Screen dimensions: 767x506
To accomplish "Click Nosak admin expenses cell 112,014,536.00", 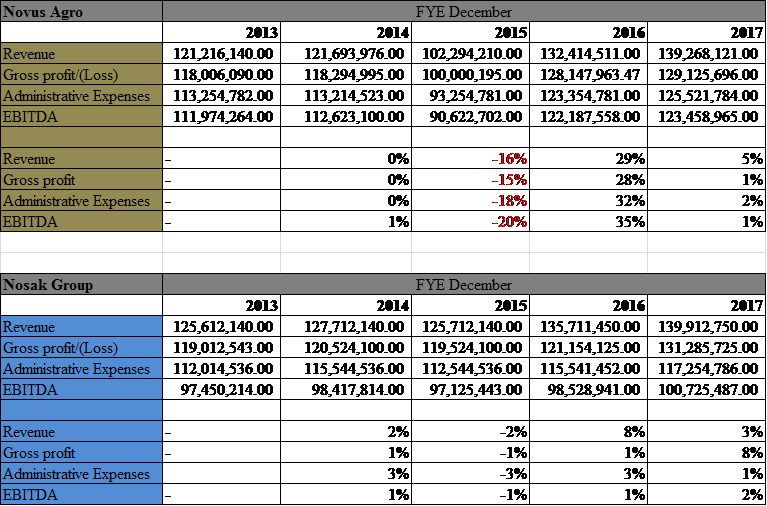I will (x=222, y=368).
